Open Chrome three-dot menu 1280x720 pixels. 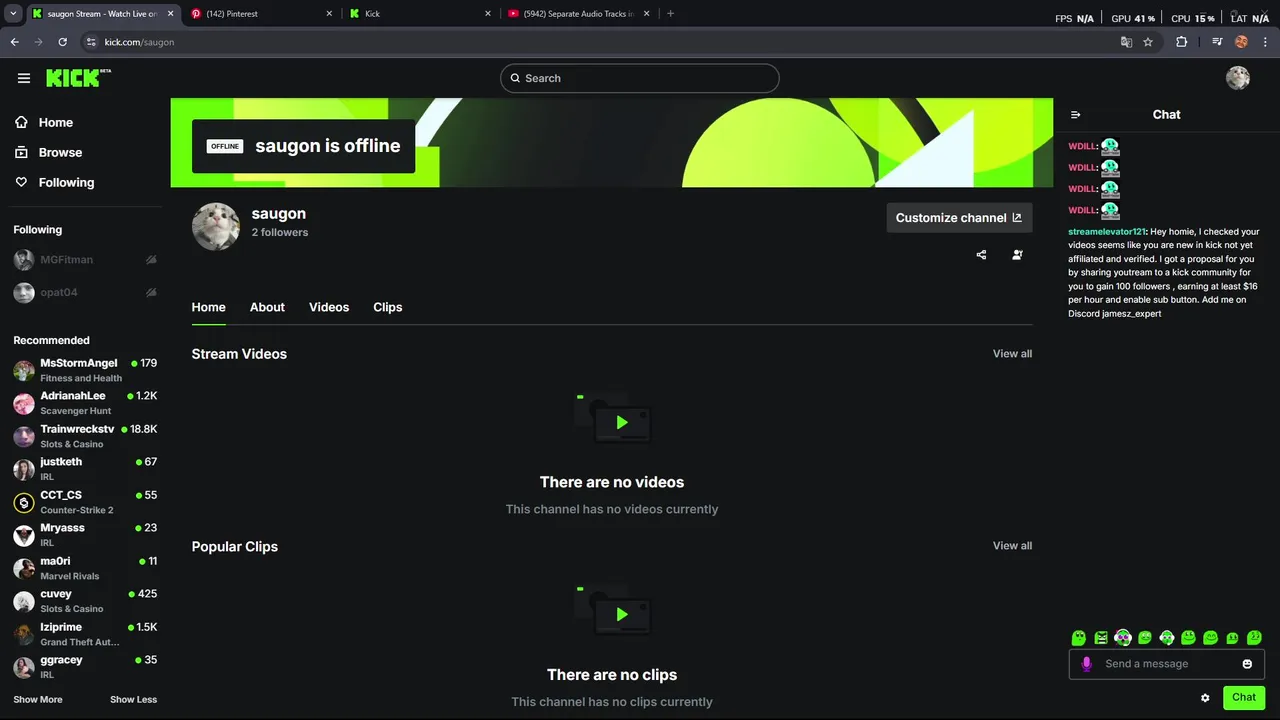[1266, 42]
